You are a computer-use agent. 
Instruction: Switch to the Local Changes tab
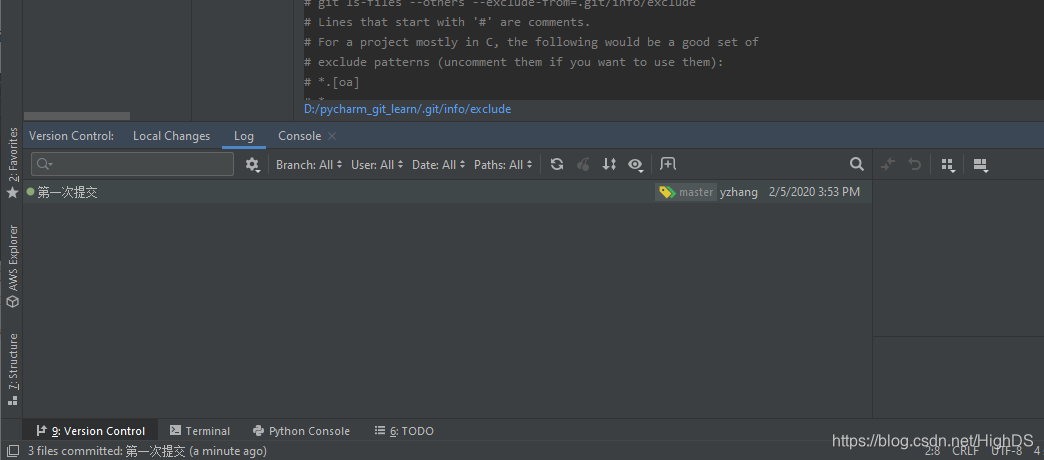172,136
